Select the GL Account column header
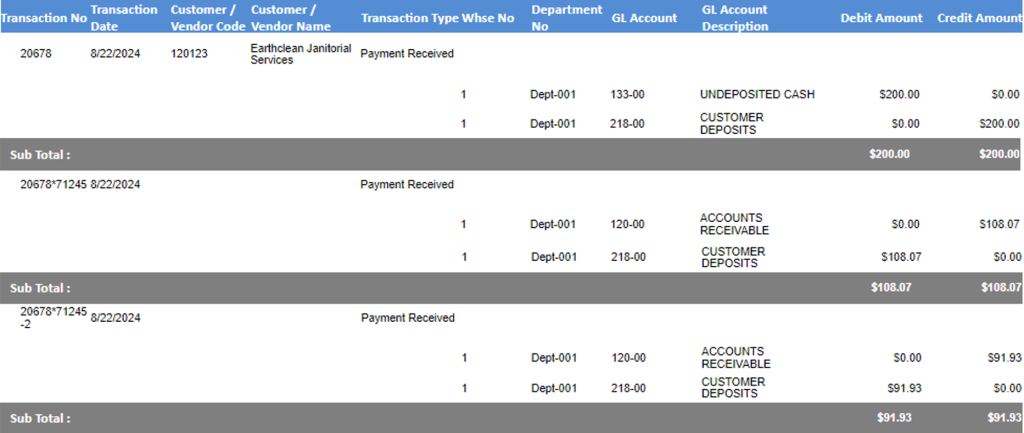 (644, 18)
